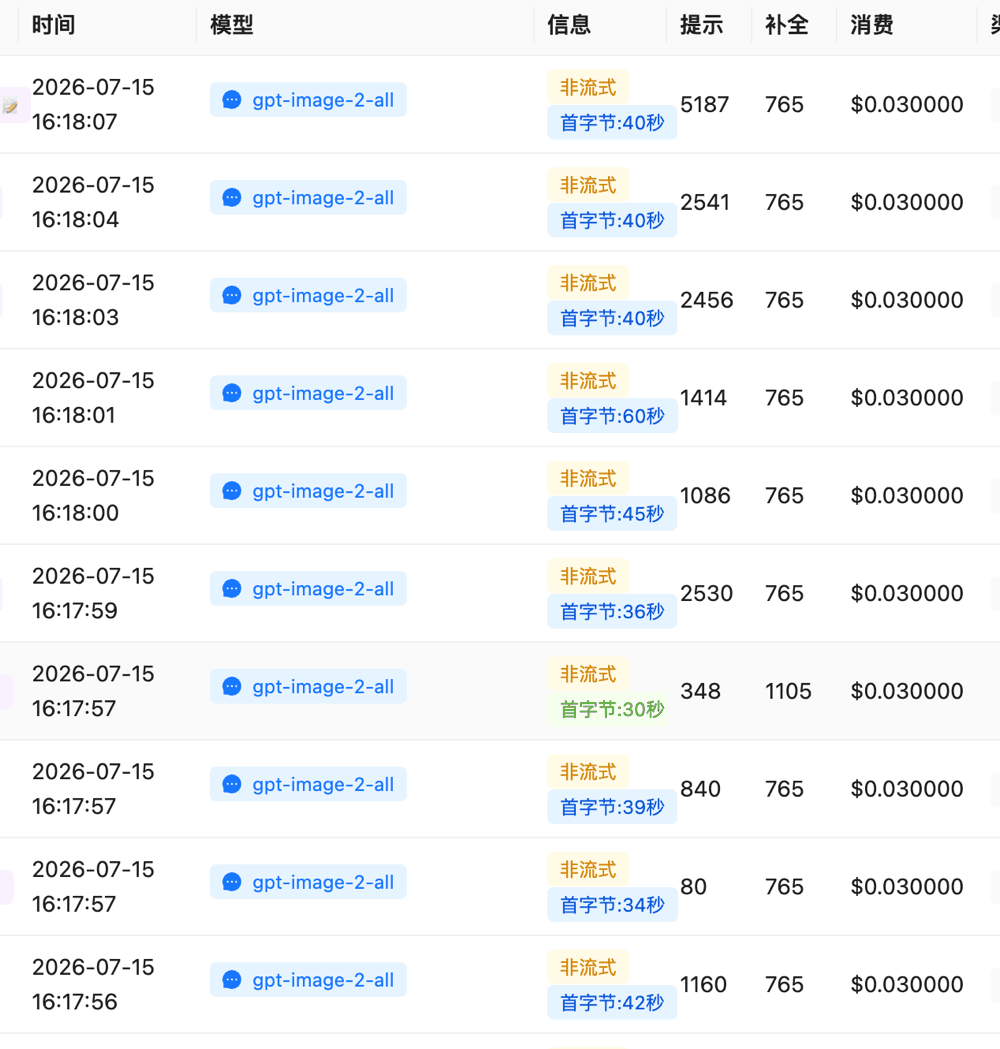Click the 765 completion value in the 16:18:07 row
Screen dimensions: 1000x1049
pyautogui.click(x=784, y=104)
